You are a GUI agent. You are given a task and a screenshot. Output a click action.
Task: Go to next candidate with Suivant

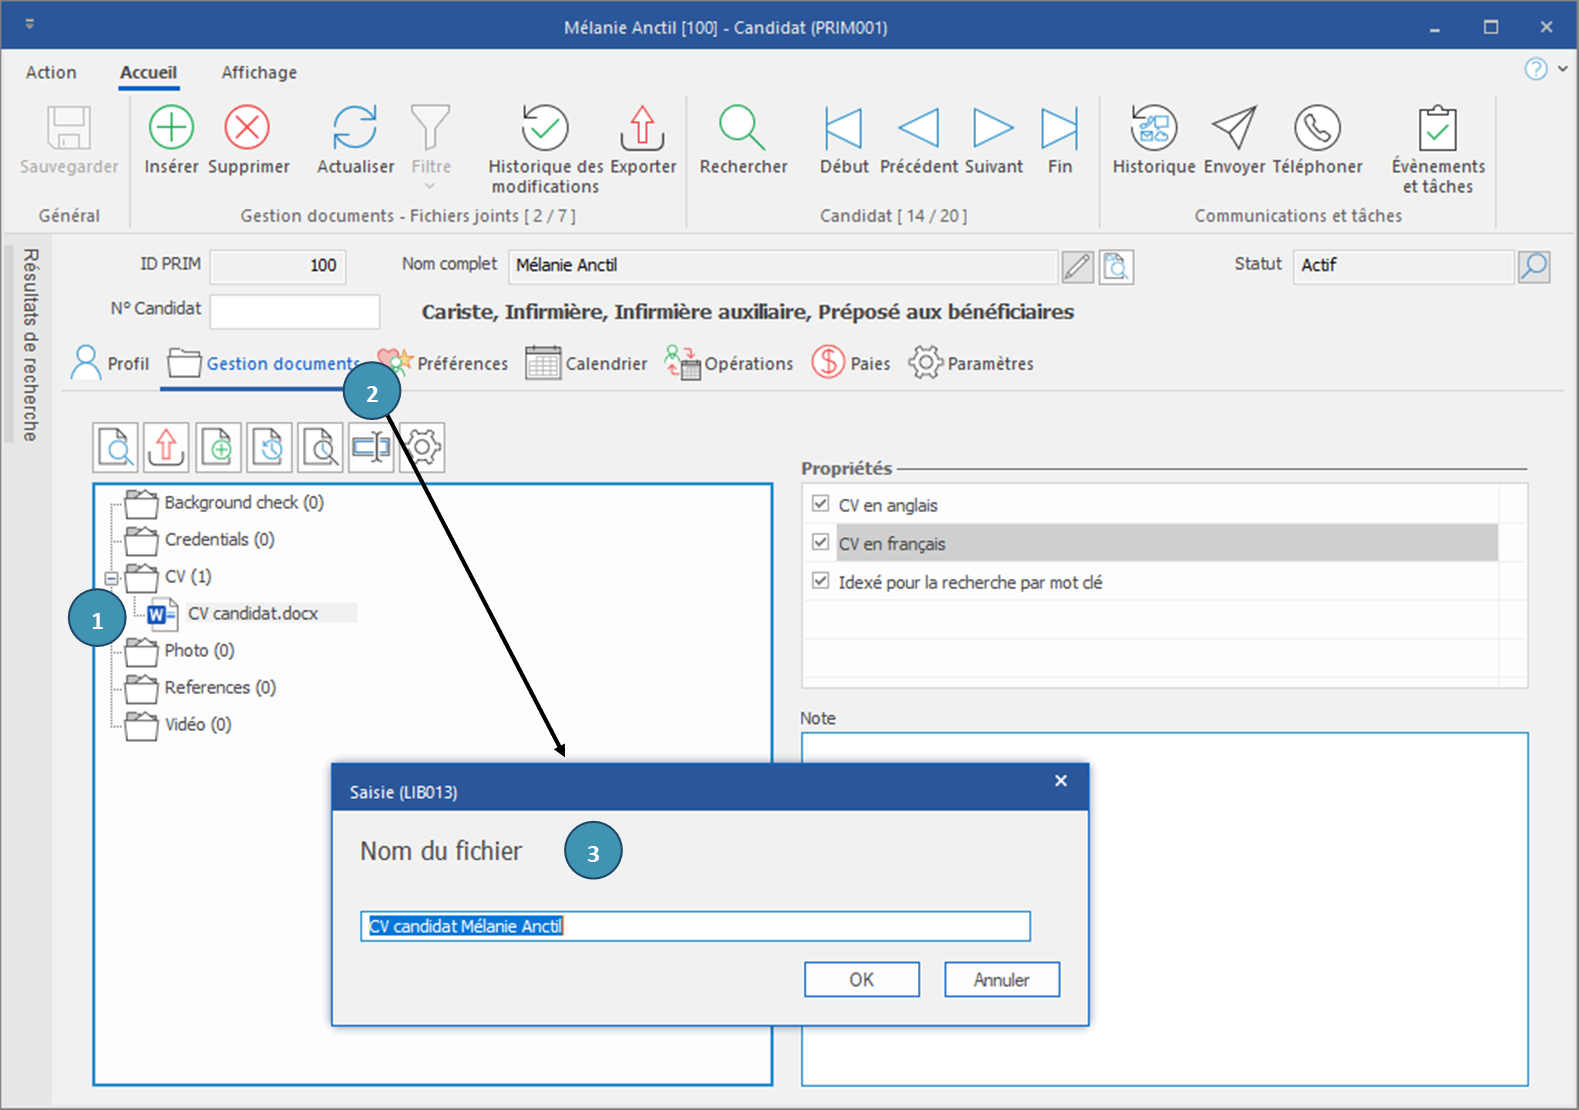click(993, 129)
